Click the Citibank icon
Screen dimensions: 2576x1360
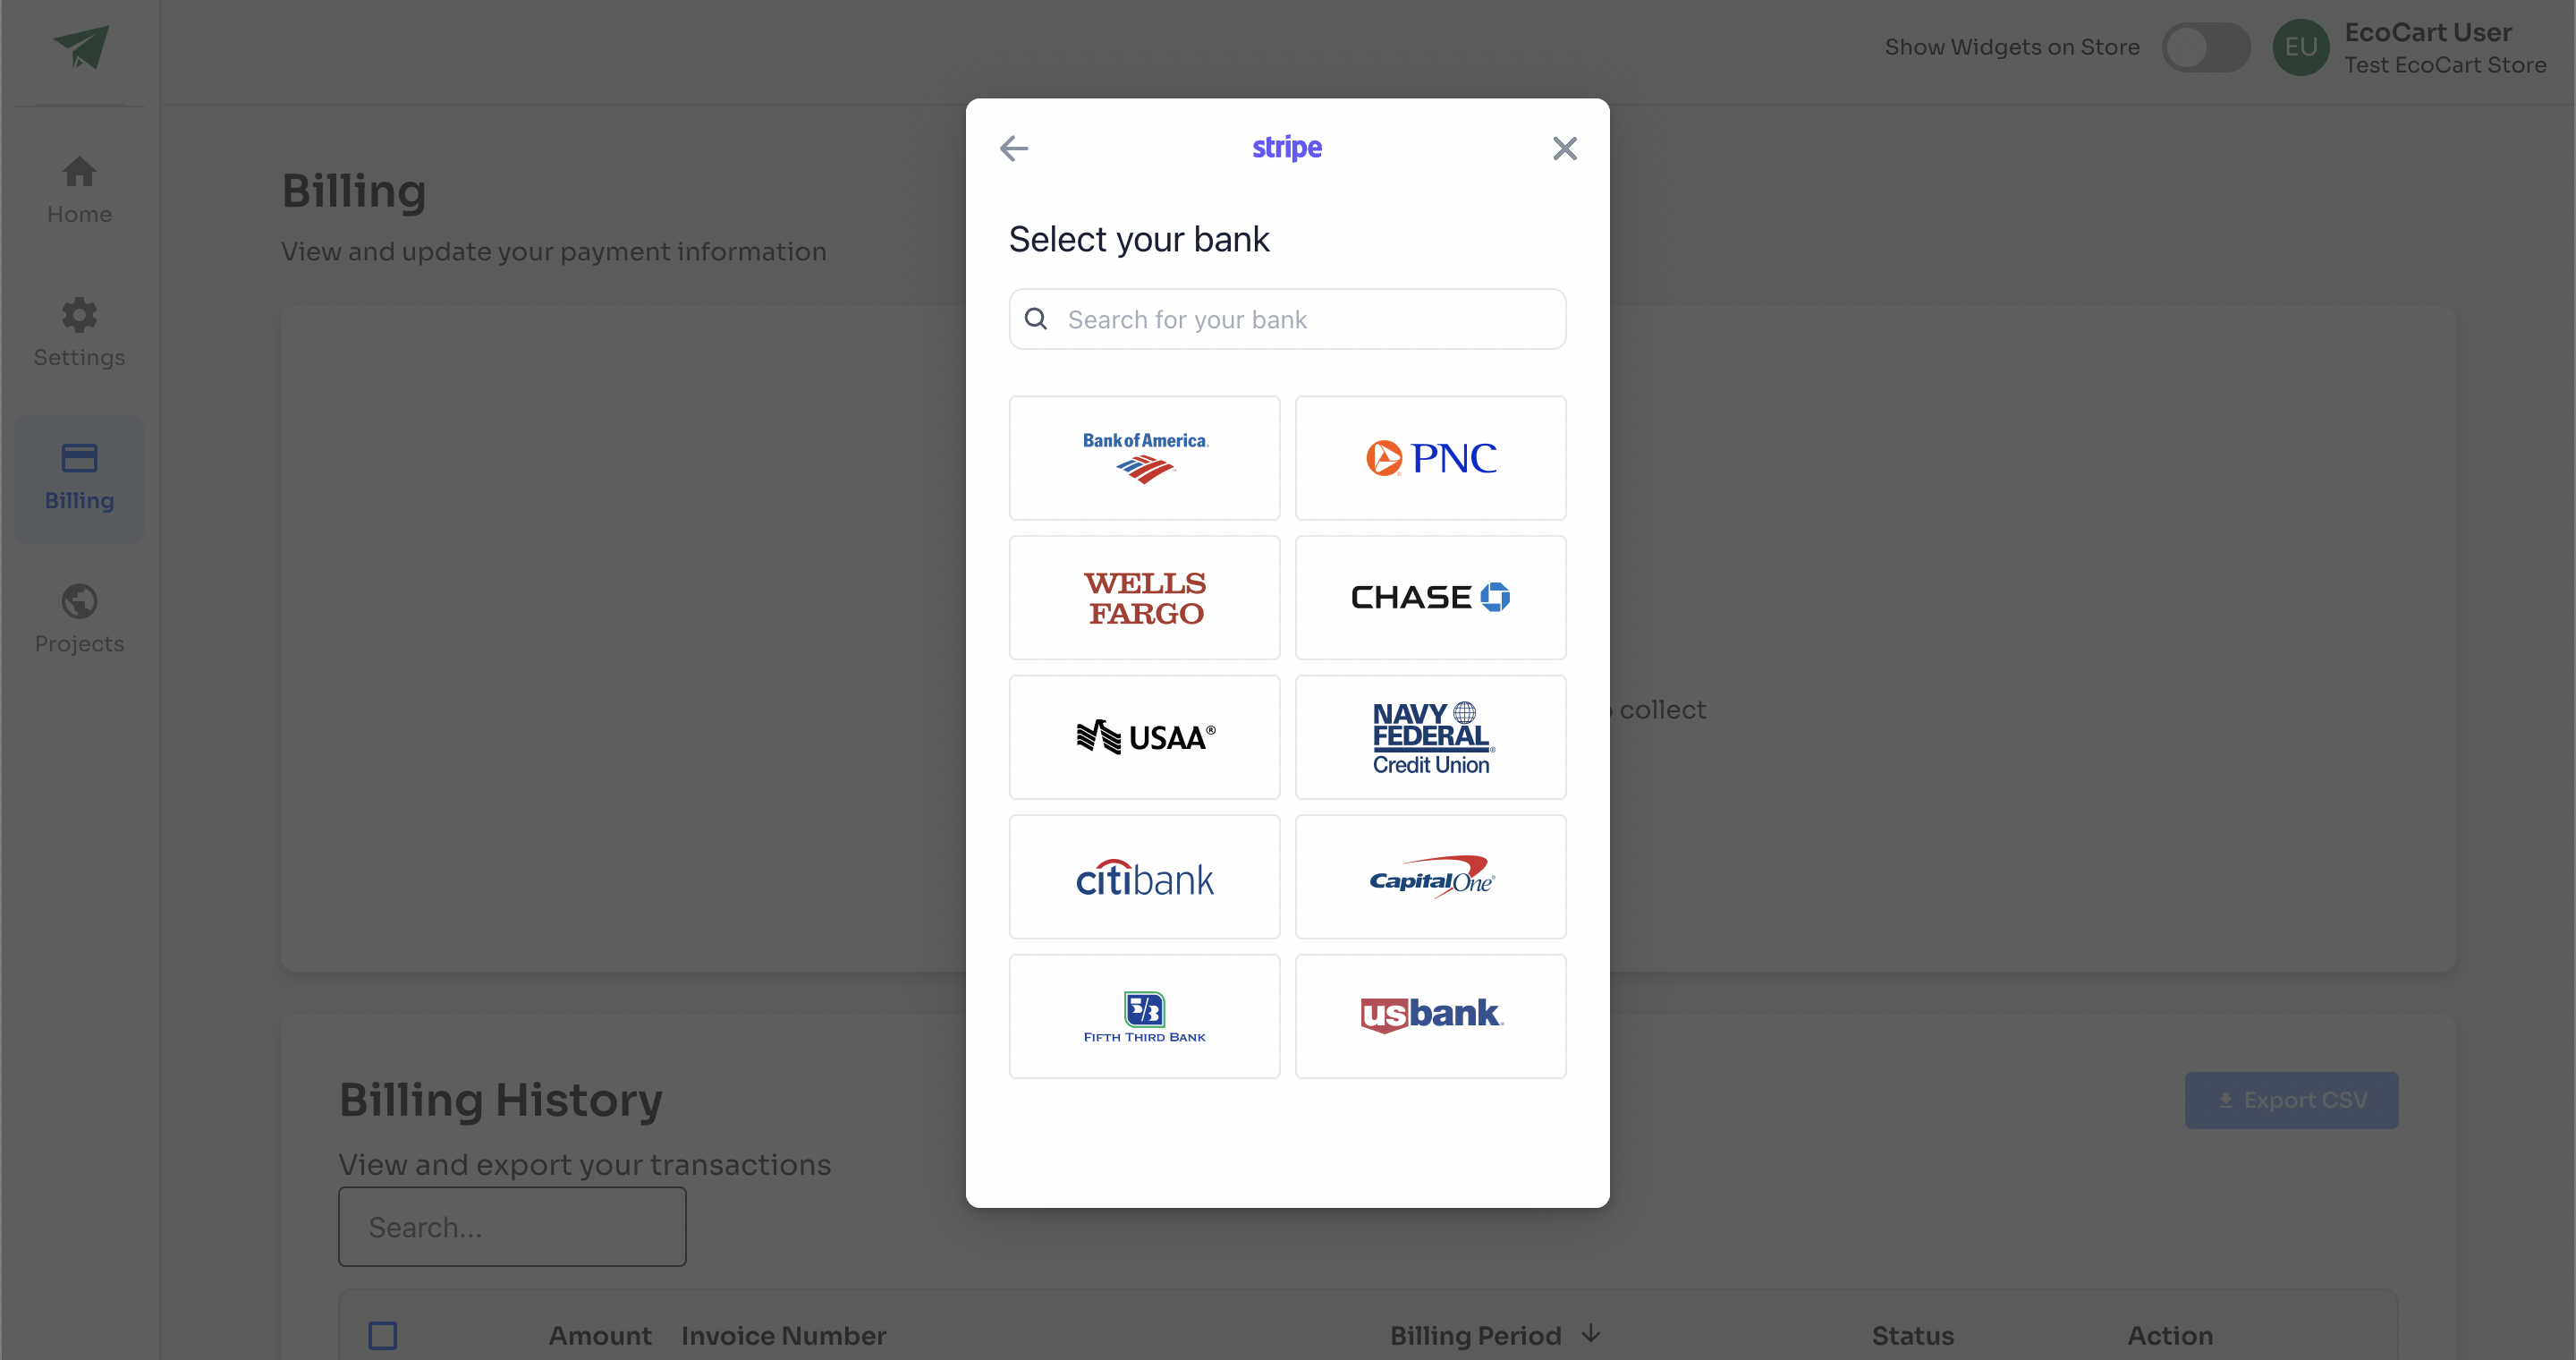[x=1145, y=876]
